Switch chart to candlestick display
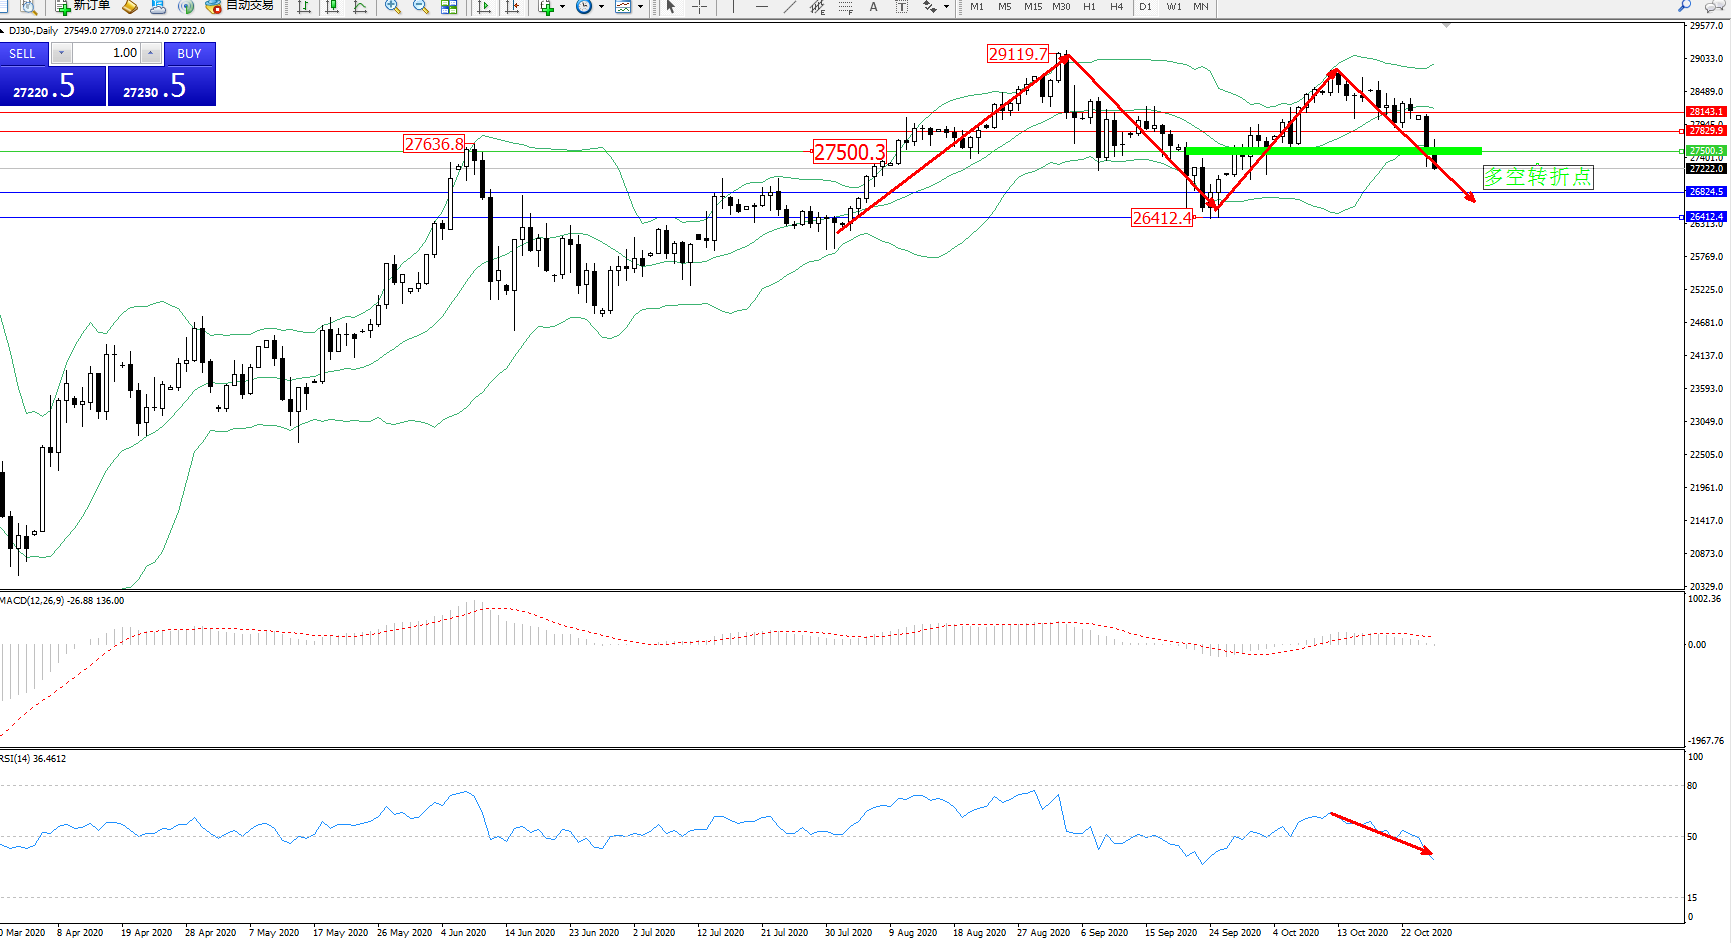1731x943 pixels. point(332,7)
